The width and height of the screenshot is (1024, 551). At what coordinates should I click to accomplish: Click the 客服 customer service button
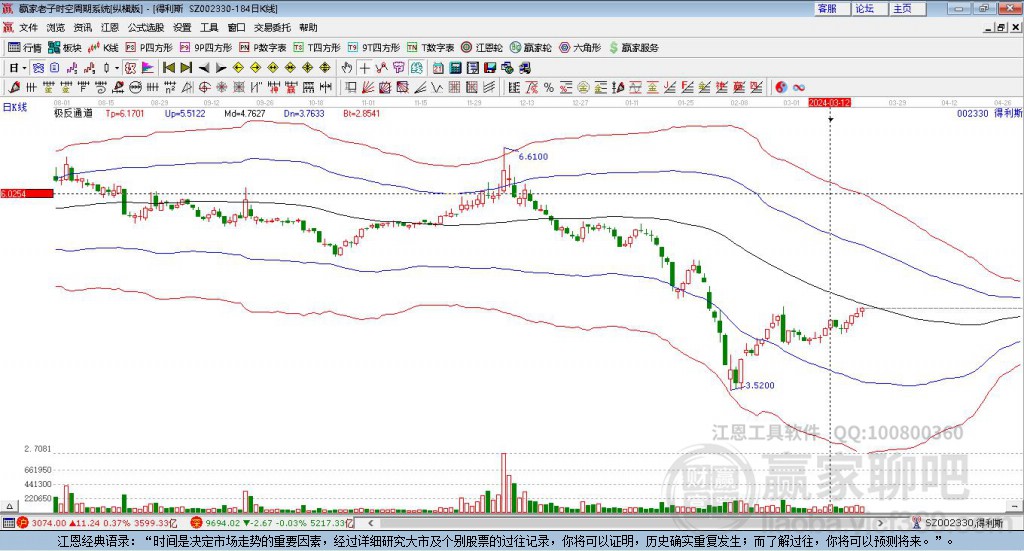pos(832,8)
